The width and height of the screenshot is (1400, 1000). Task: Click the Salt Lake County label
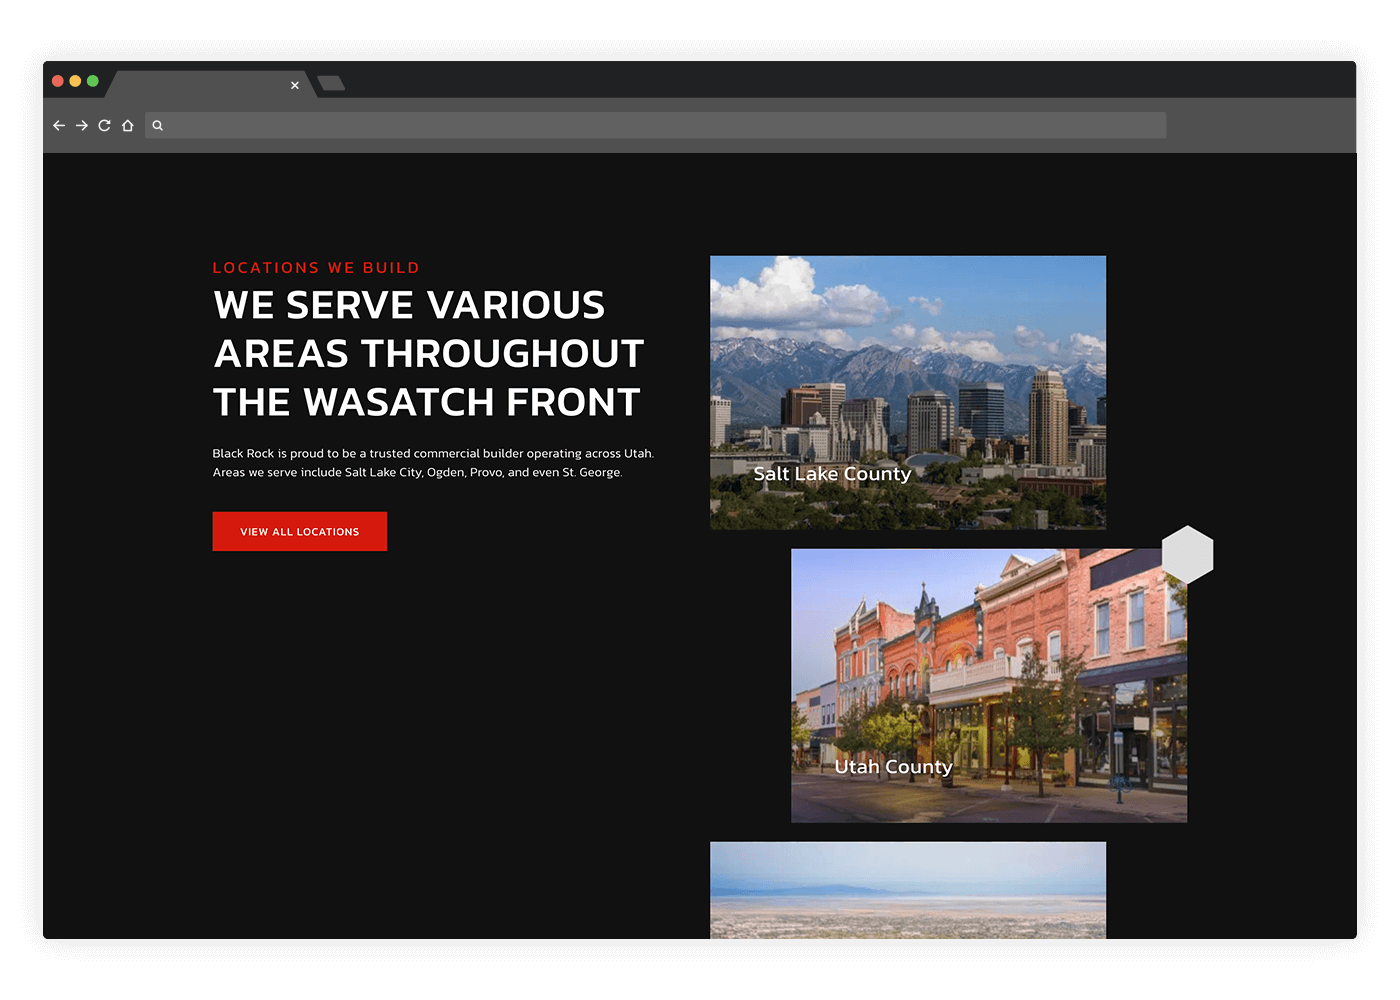click(x=832, y=474)
